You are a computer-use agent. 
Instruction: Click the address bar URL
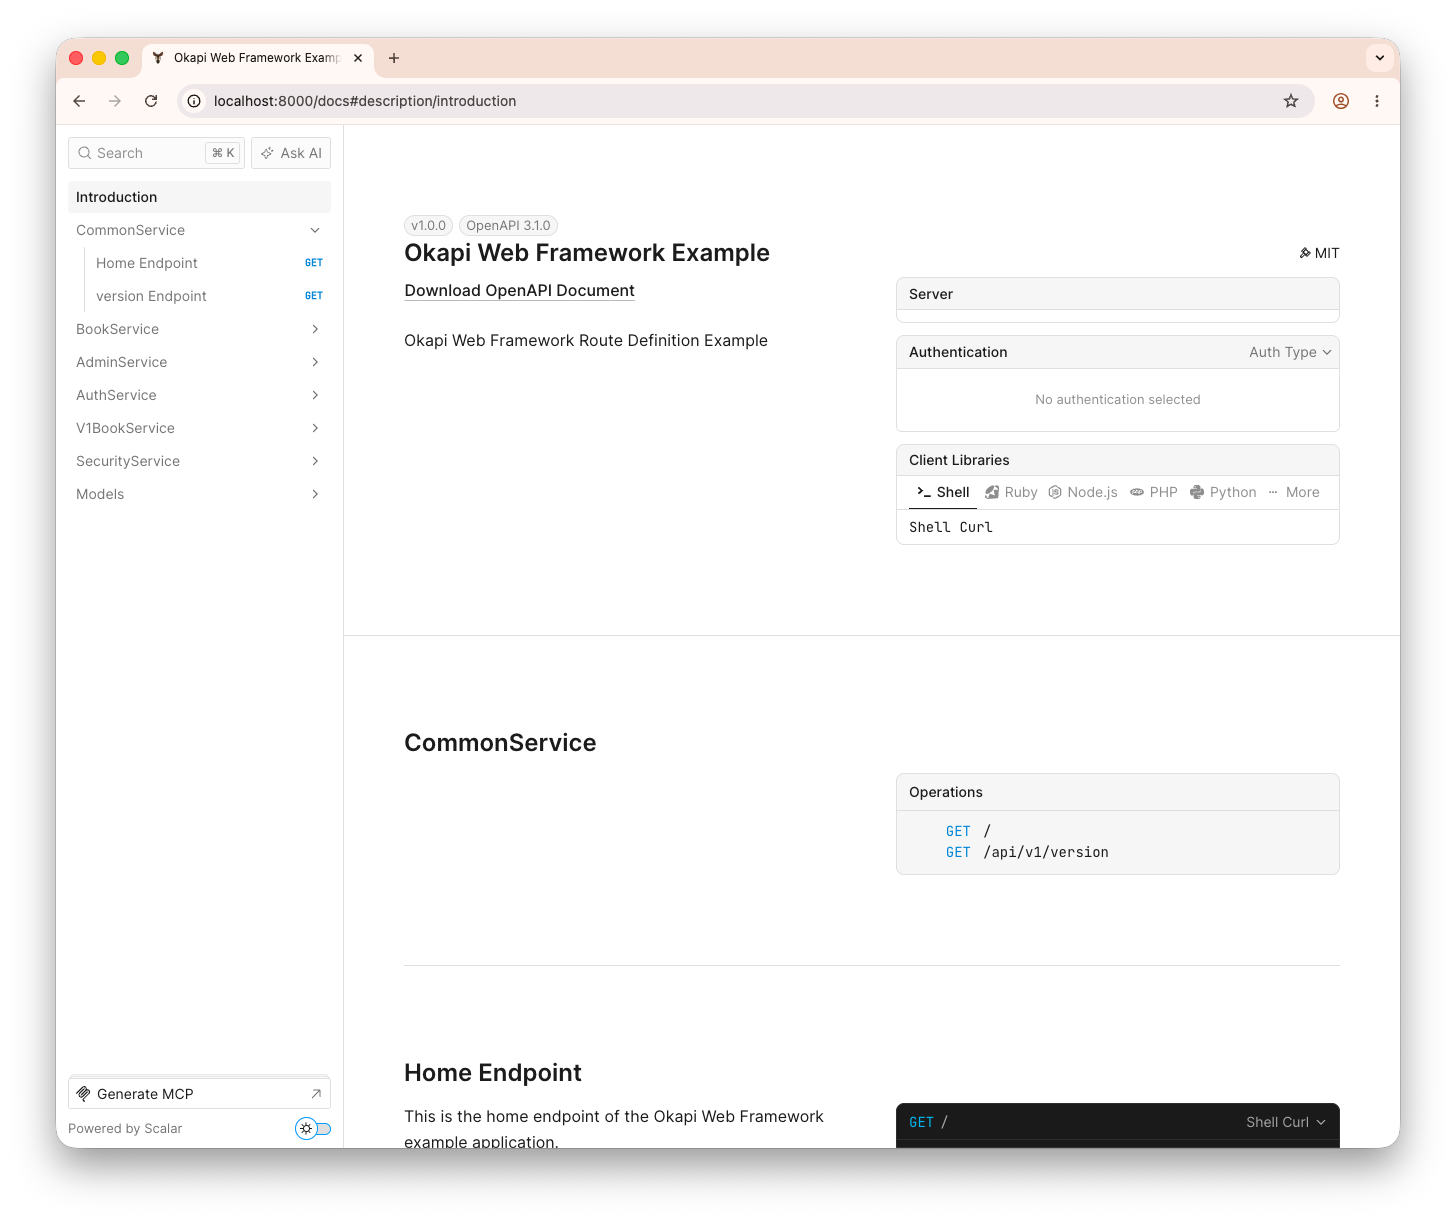pyautogui.click(x=365, y=101)
